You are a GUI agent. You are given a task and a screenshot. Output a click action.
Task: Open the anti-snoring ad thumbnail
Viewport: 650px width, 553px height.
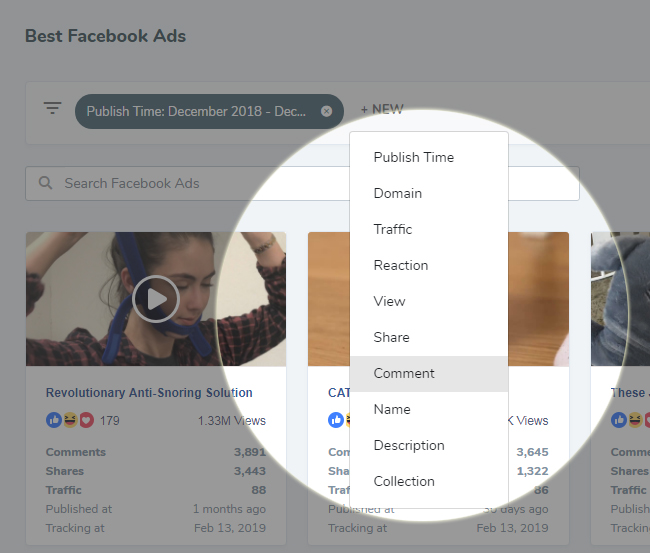156,299
